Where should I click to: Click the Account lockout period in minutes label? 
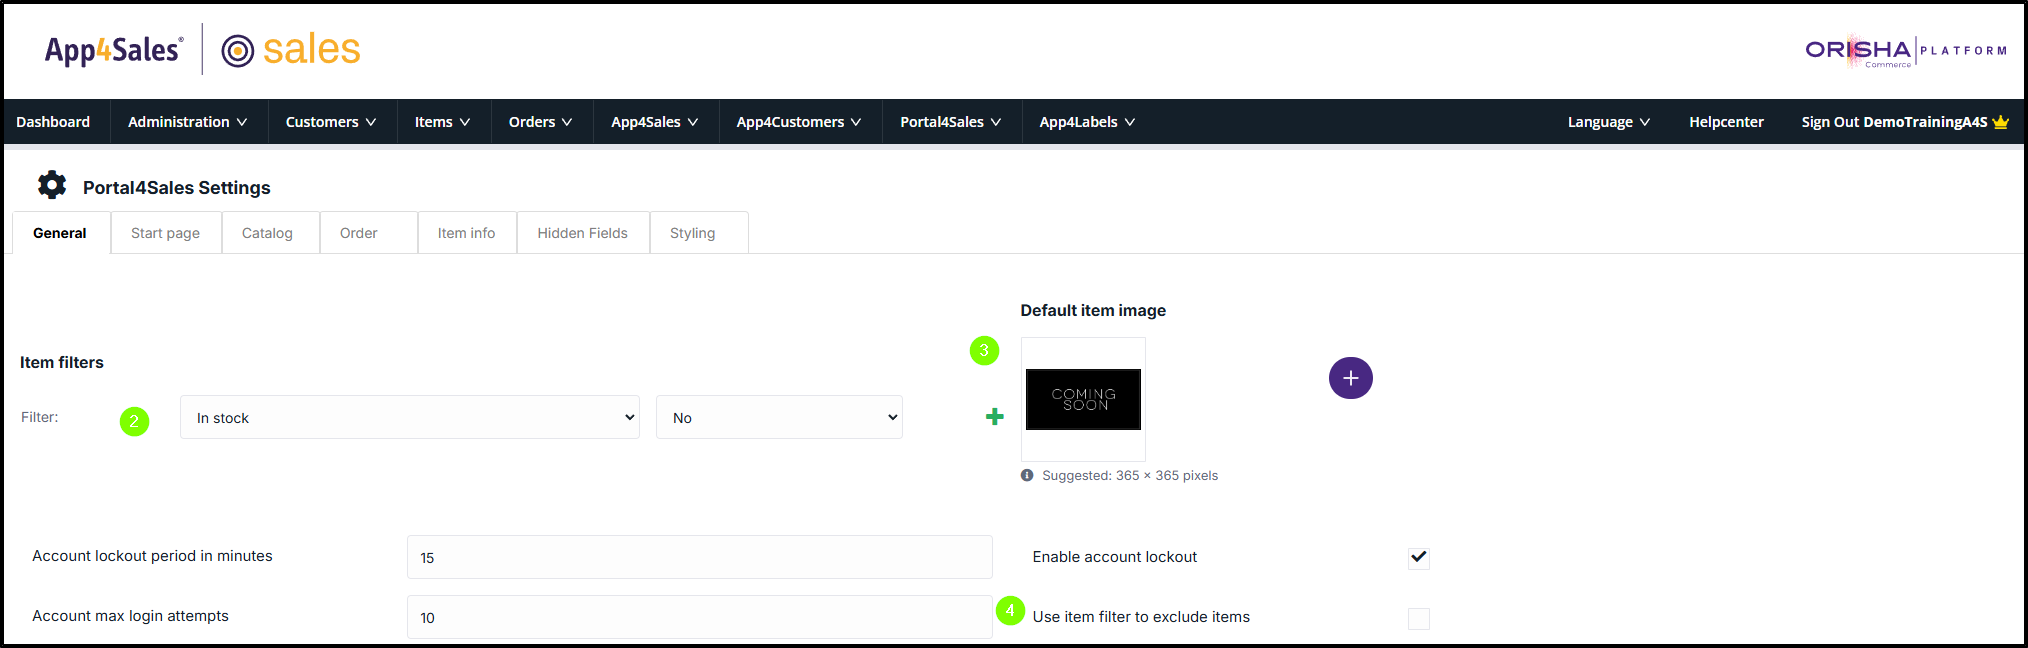(x=152, y=556)
